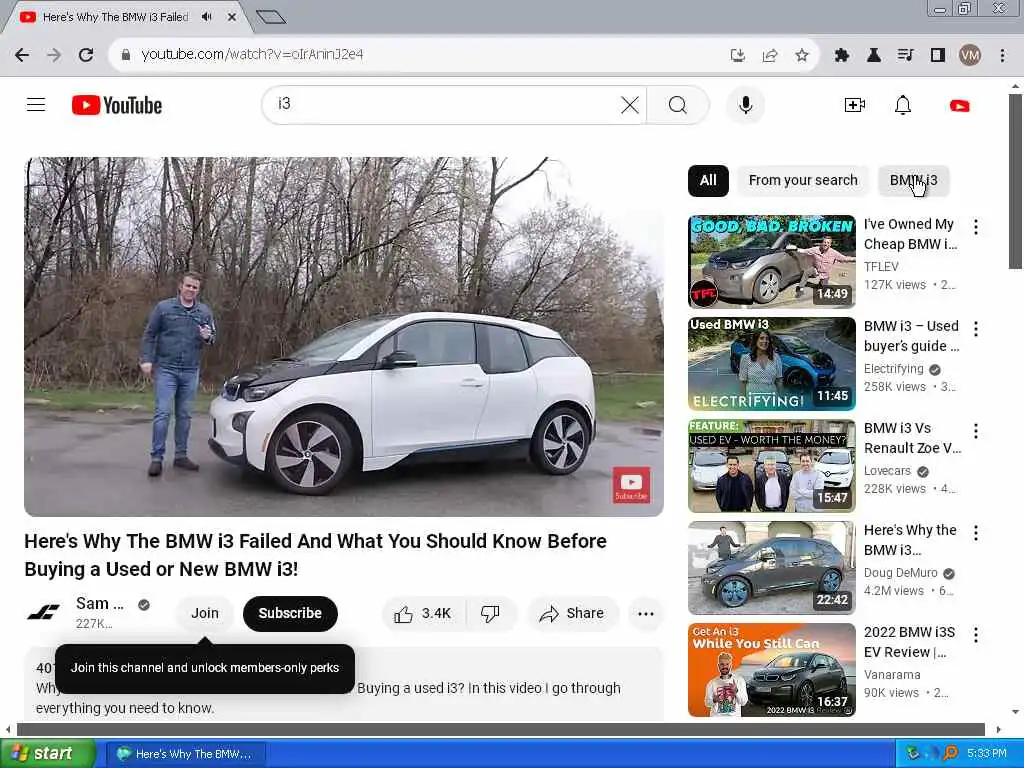Open the red account avatar menu
Screen dimensions: 1024x768
tap(959, 105)
